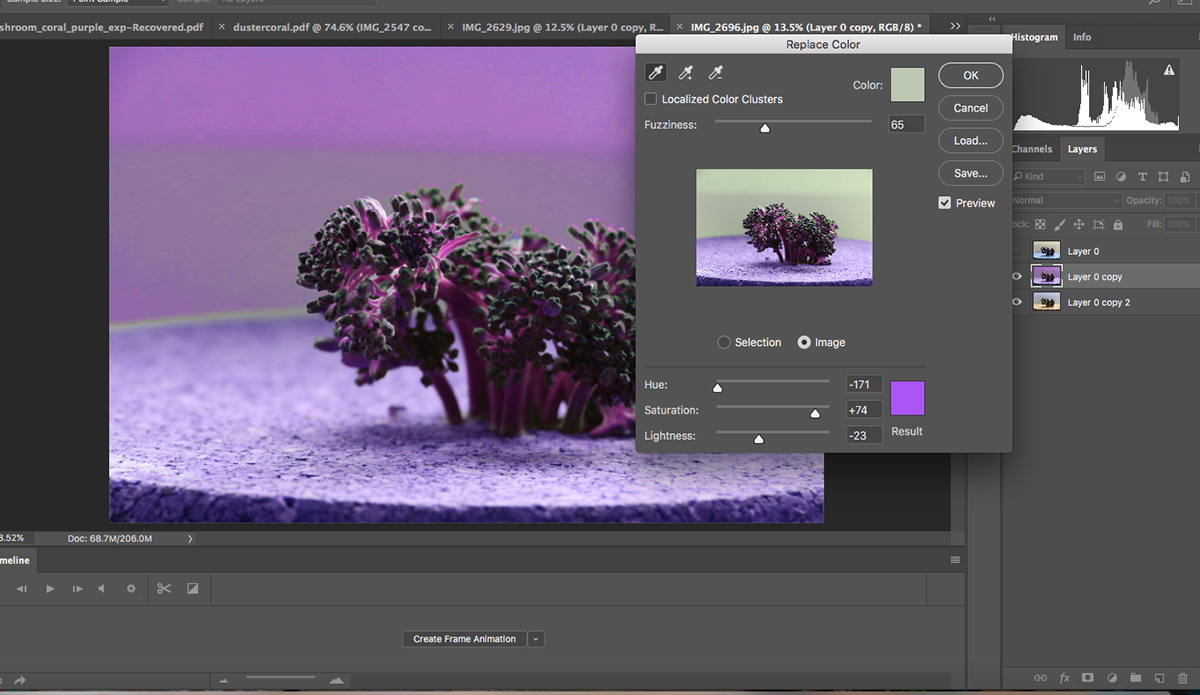
Task: Add a layer mask
Action: tap(1088, 678)
